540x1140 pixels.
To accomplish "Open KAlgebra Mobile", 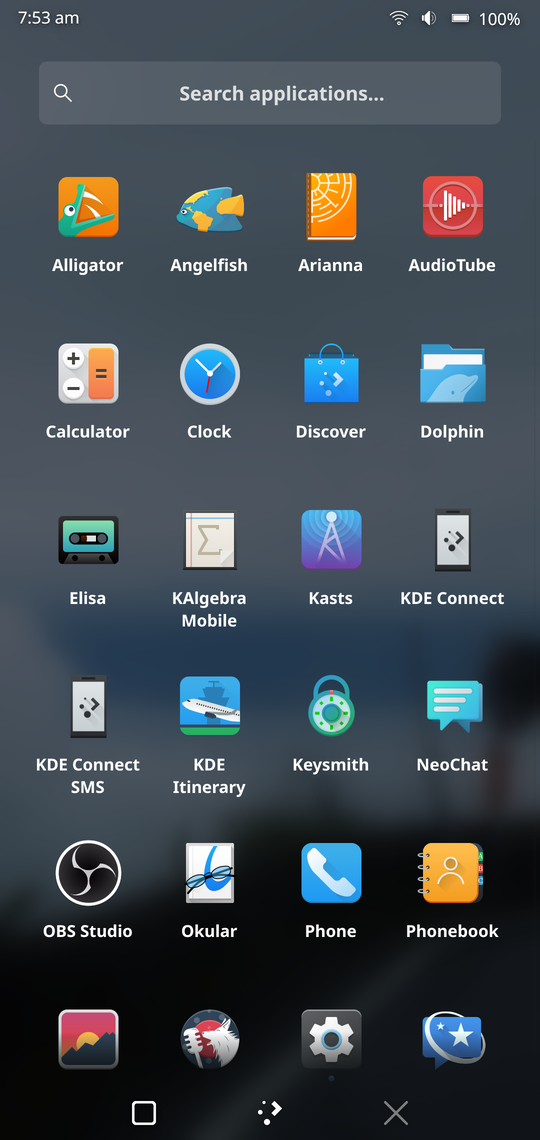I will 209,540.
